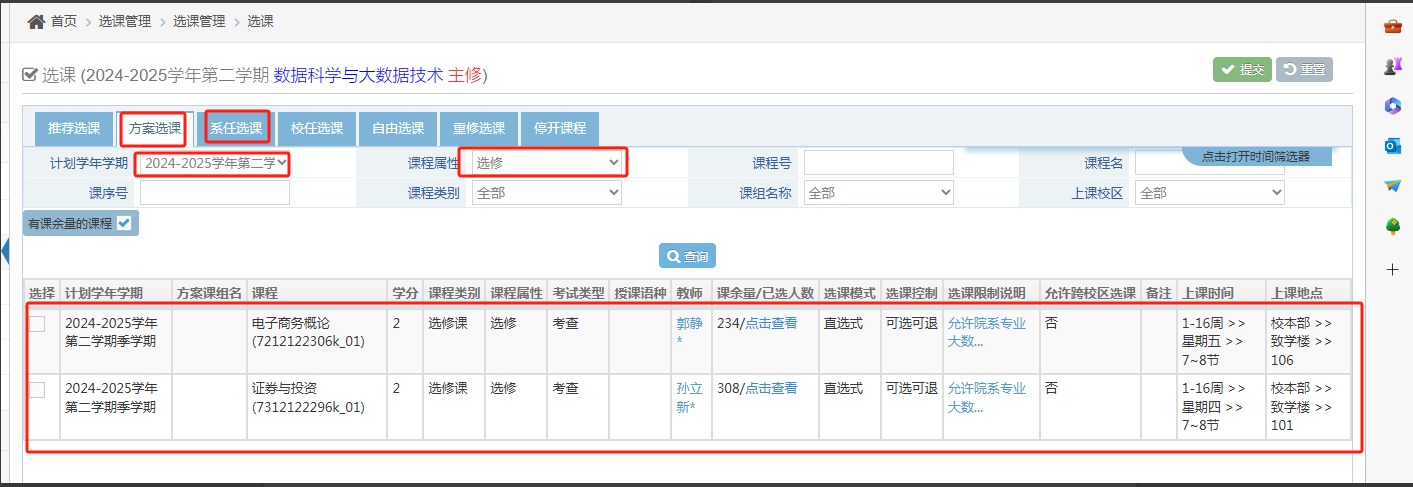
Task: Expand the 课程属性 dropdown showing 选修
Action: 546,162
